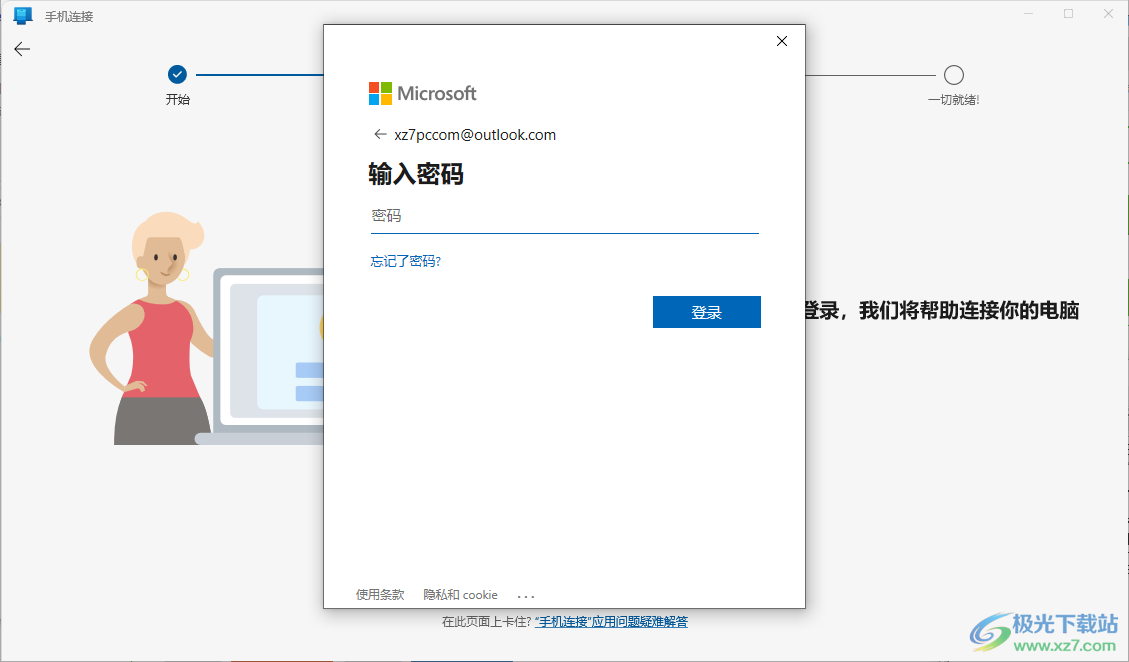Screen dimensions: 1129x662
Task: Focus the 密码 password input field
Action: click(x=564, y=216)
